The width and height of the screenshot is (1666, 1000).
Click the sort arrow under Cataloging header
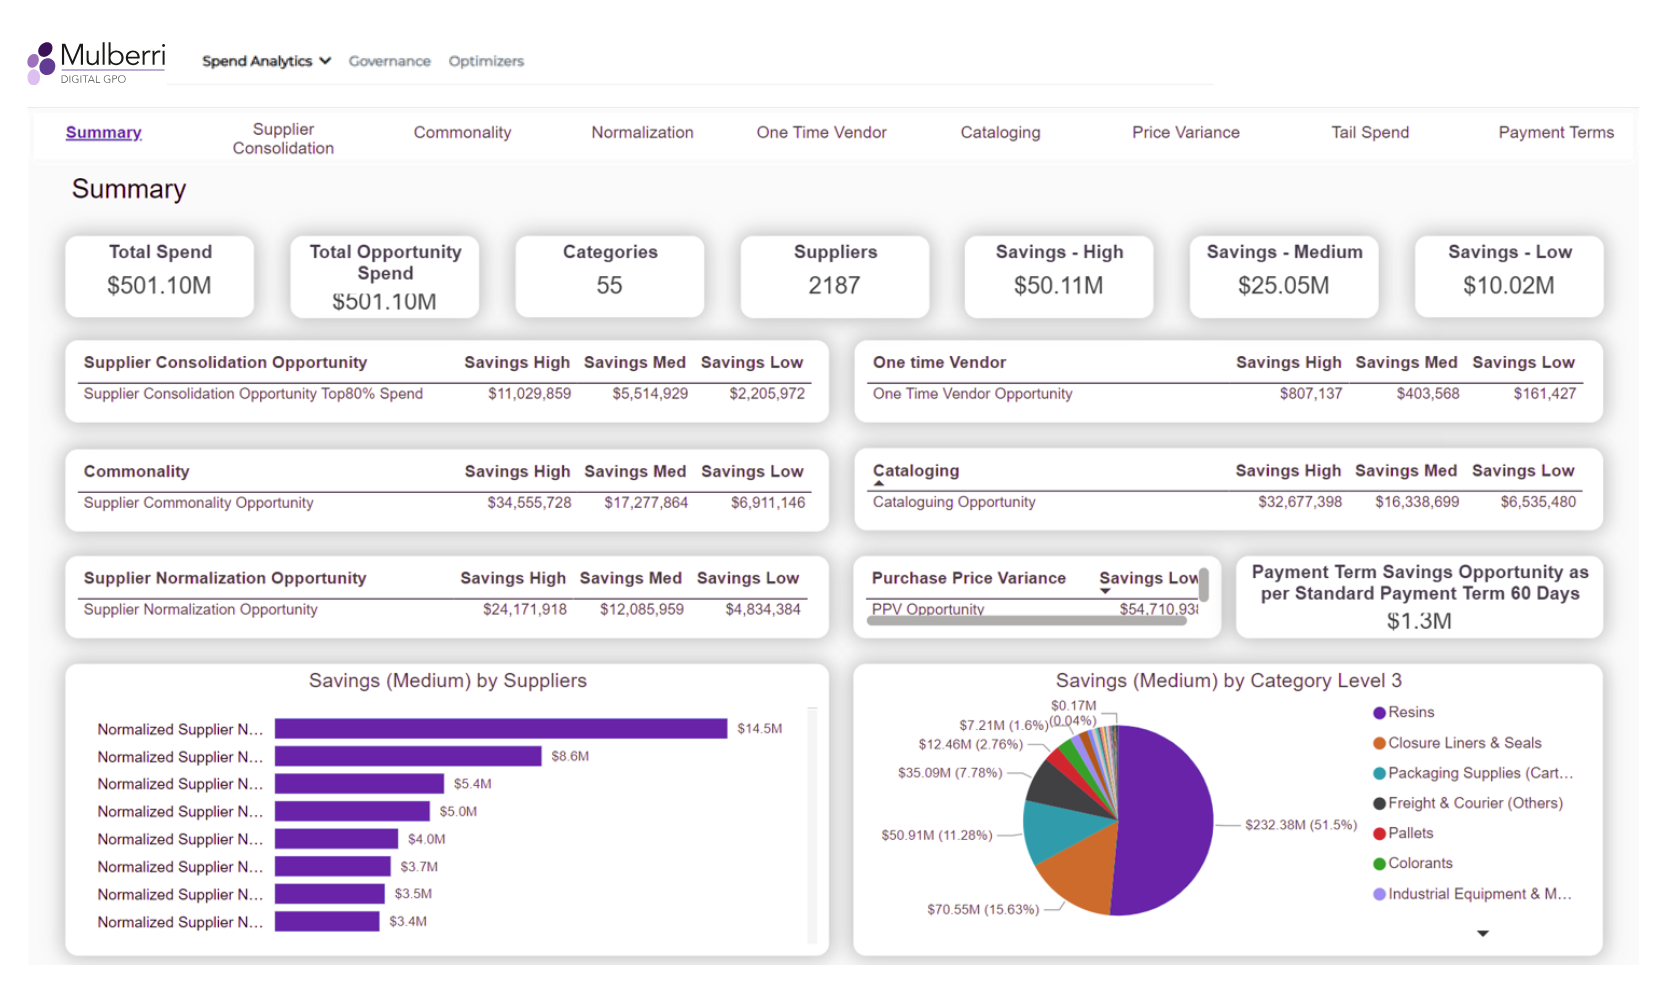(x=879, y=484)
